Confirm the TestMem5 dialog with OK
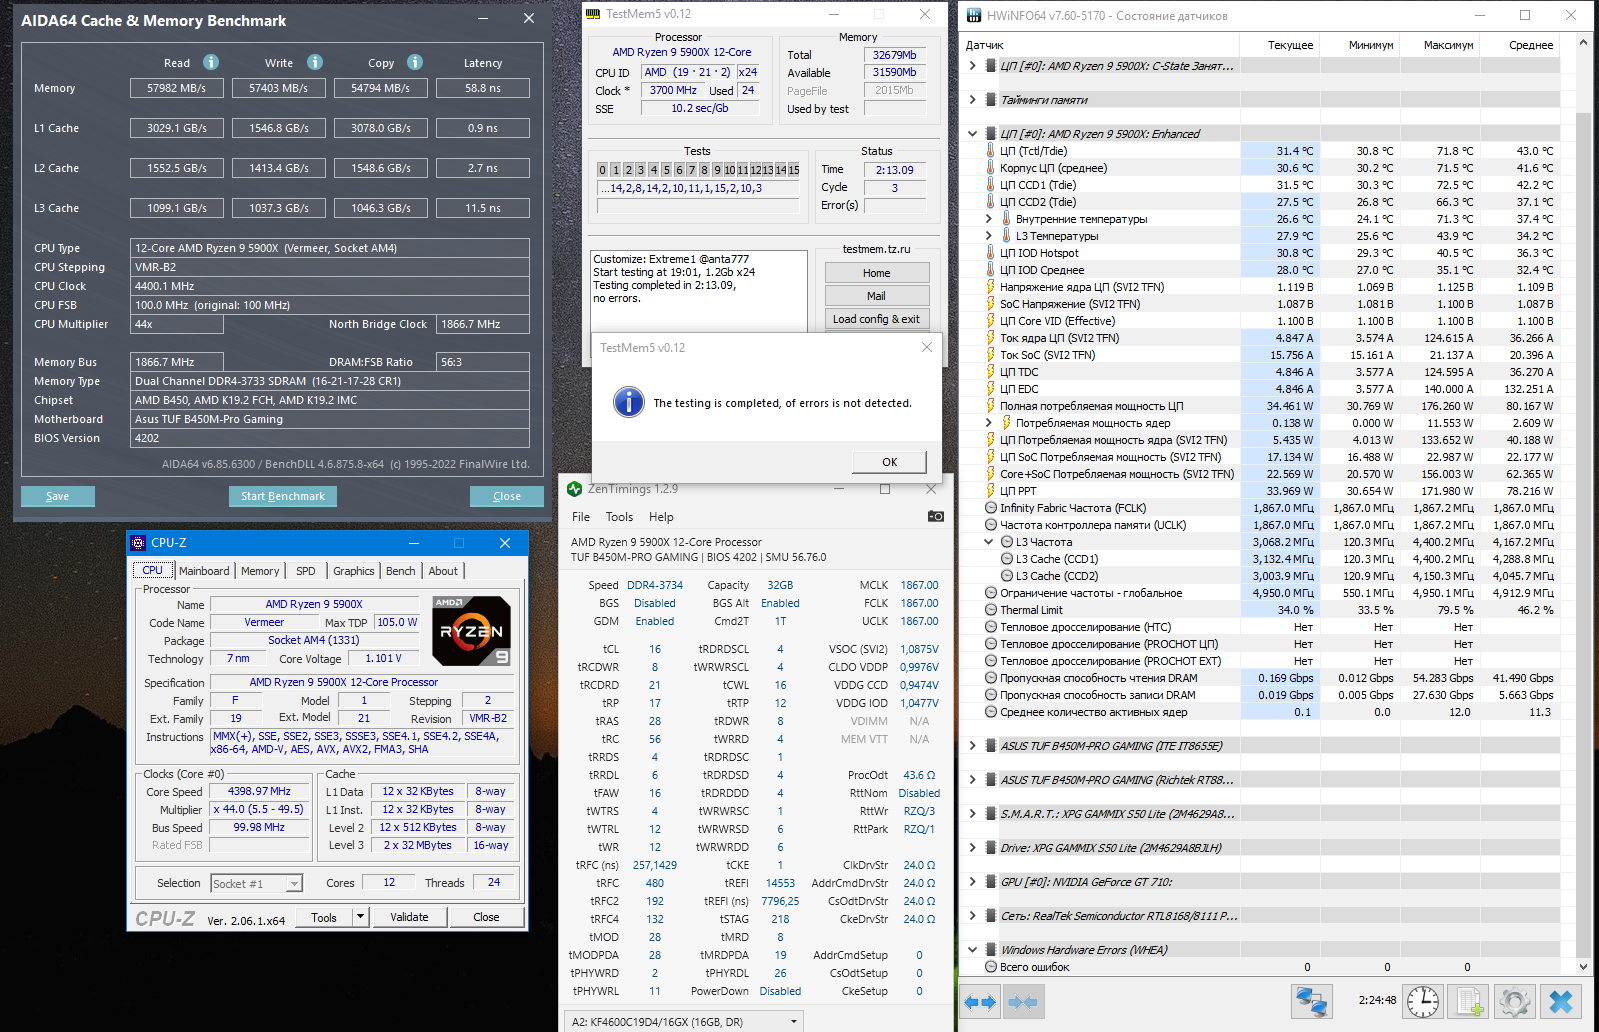Viewport: 1599px width, 1032px height. (x=889, y=462)
